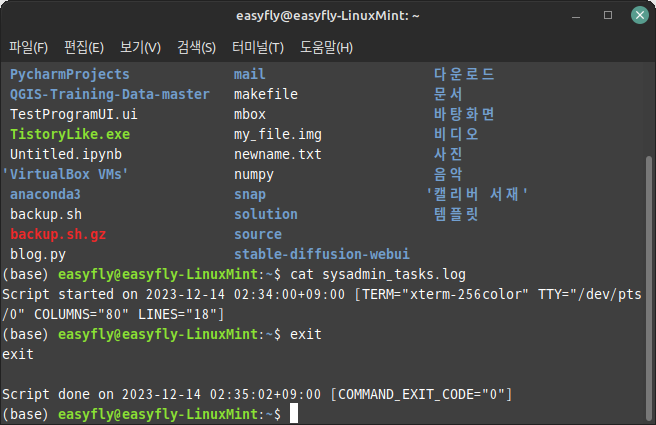Click the TistoryLike.exe file name
This screenshot has height=425, width=656.
(x=70, y=134)
